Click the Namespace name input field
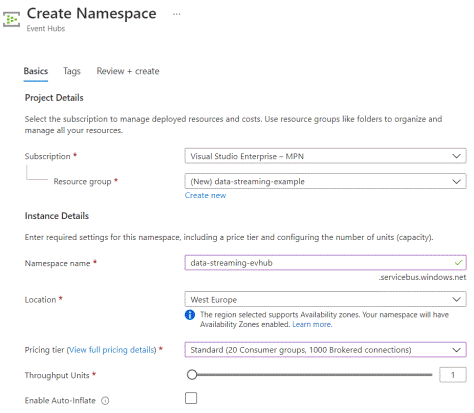The height and width of the screenshot is (413, 474). [325, 263]
